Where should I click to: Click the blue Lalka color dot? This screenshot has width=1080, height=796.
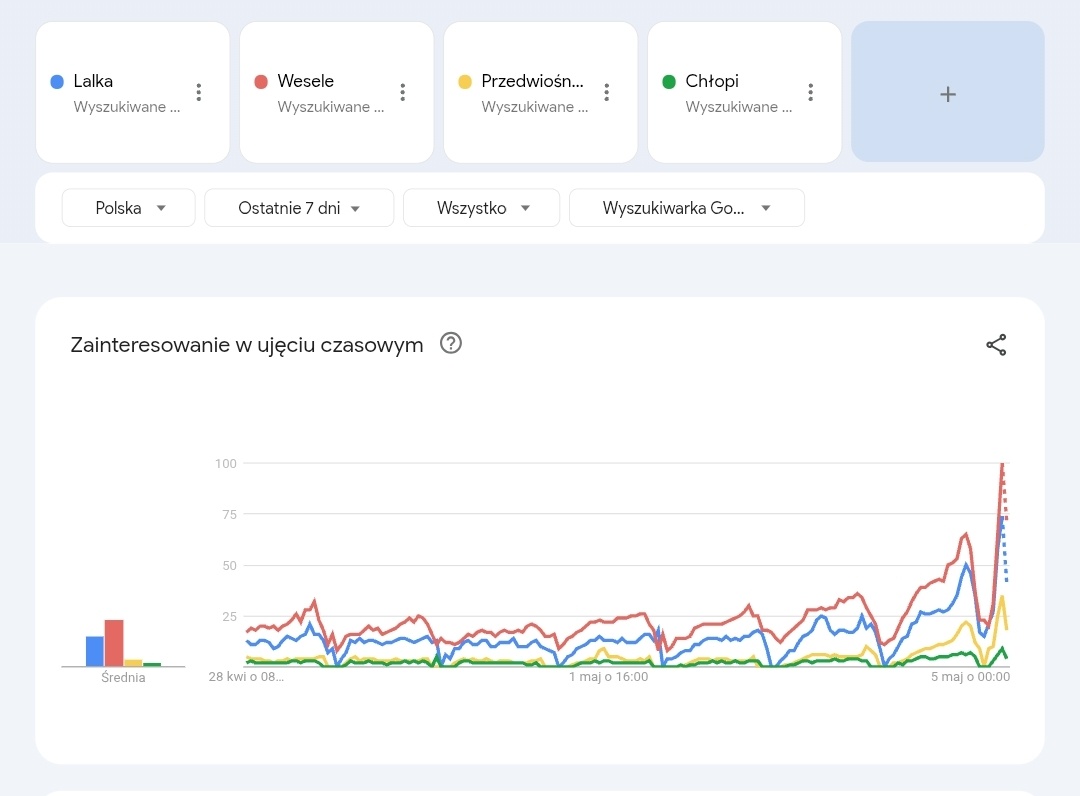click(x=57, y=81)
